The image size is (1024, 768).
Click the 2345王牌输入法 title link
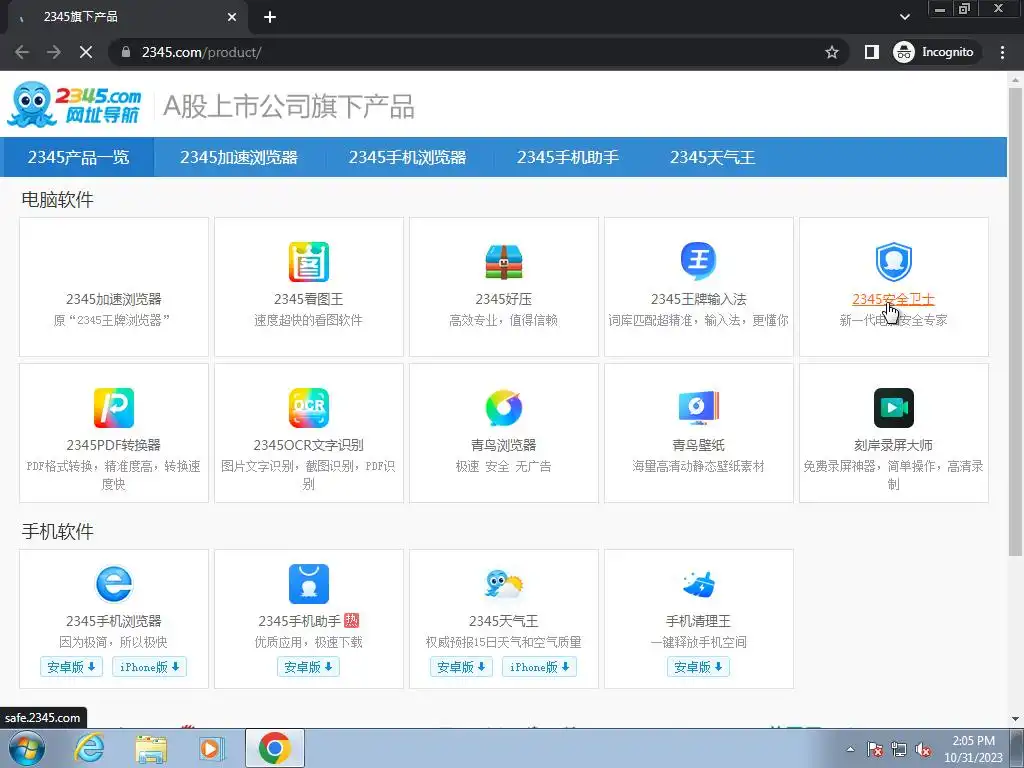click(x=698, y=299)
